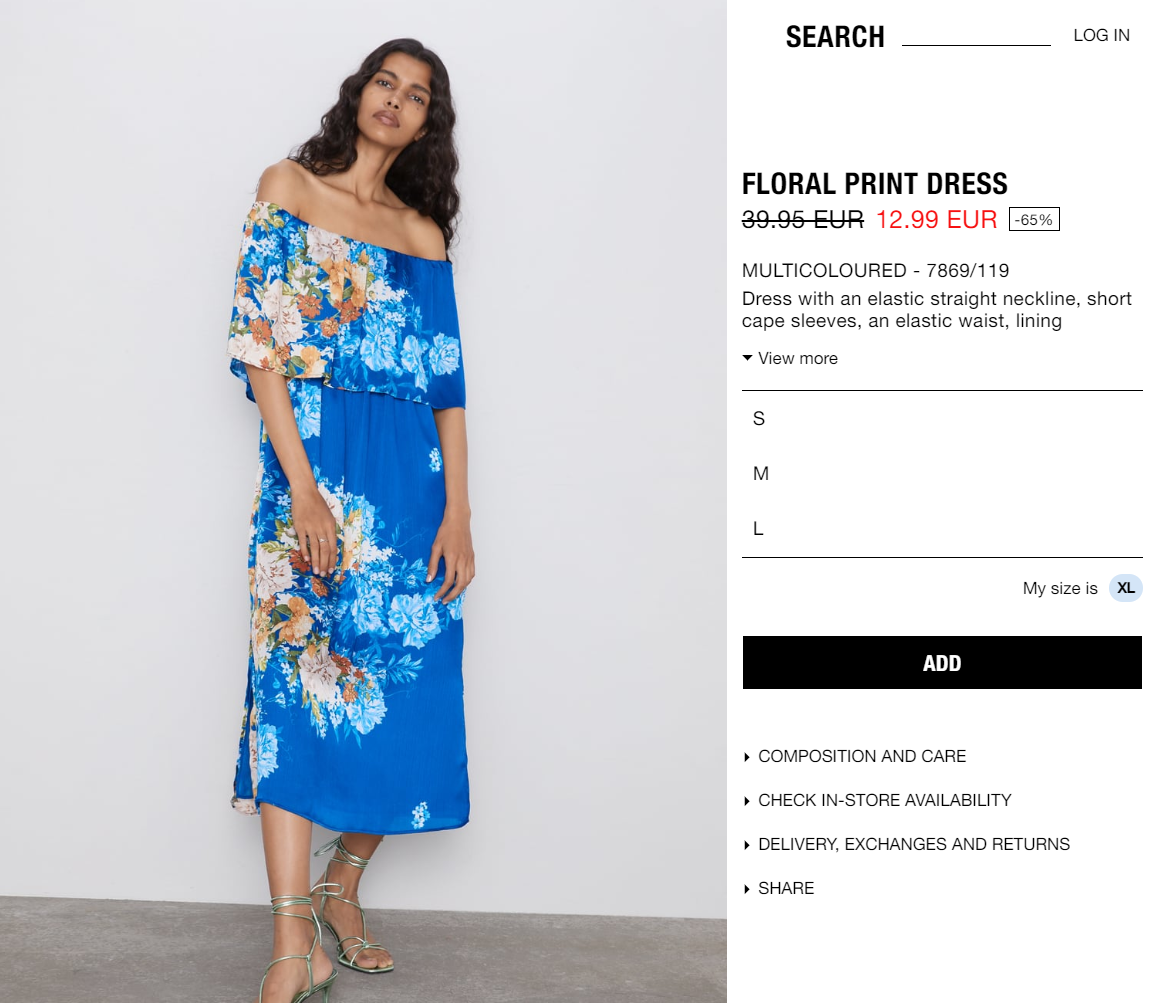1151x1003 pixels.
Task: Expand DELIVERY, EXCHANGES AND RETURNS
Action: [x=914, y=844]
